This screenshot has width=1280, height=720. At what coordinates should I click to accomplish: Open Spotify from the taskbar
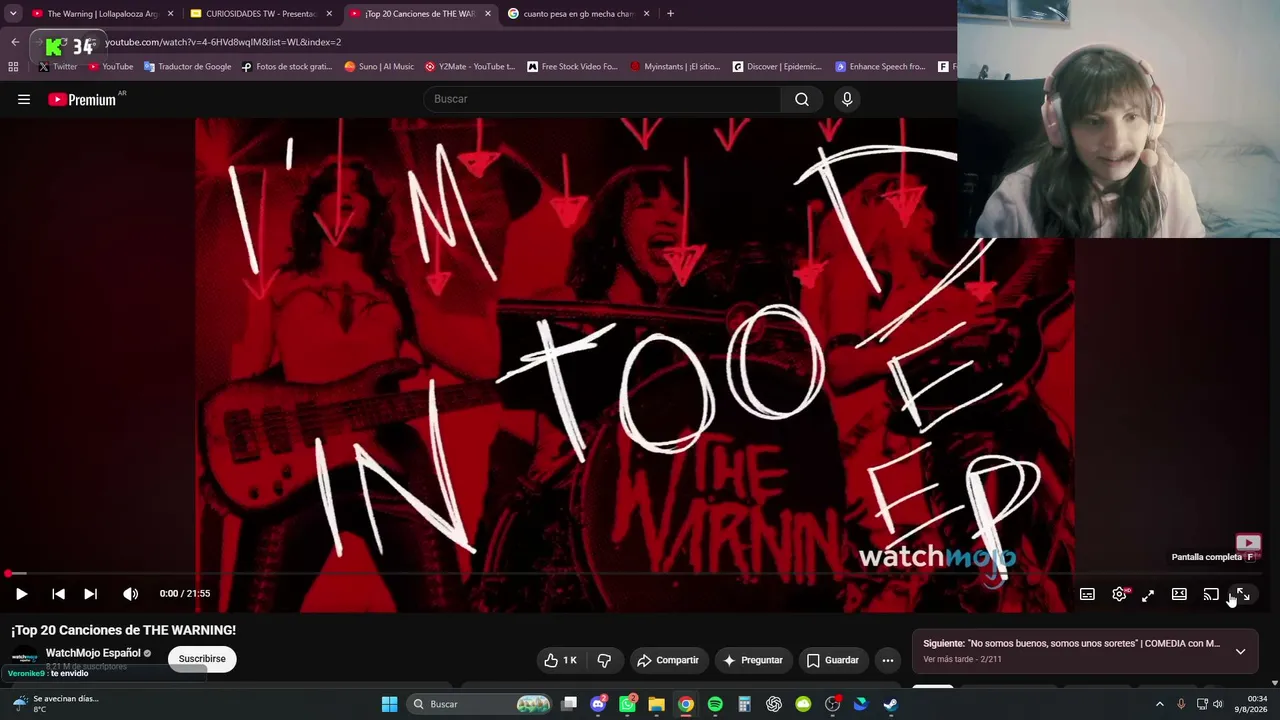[x=715, y=704]
